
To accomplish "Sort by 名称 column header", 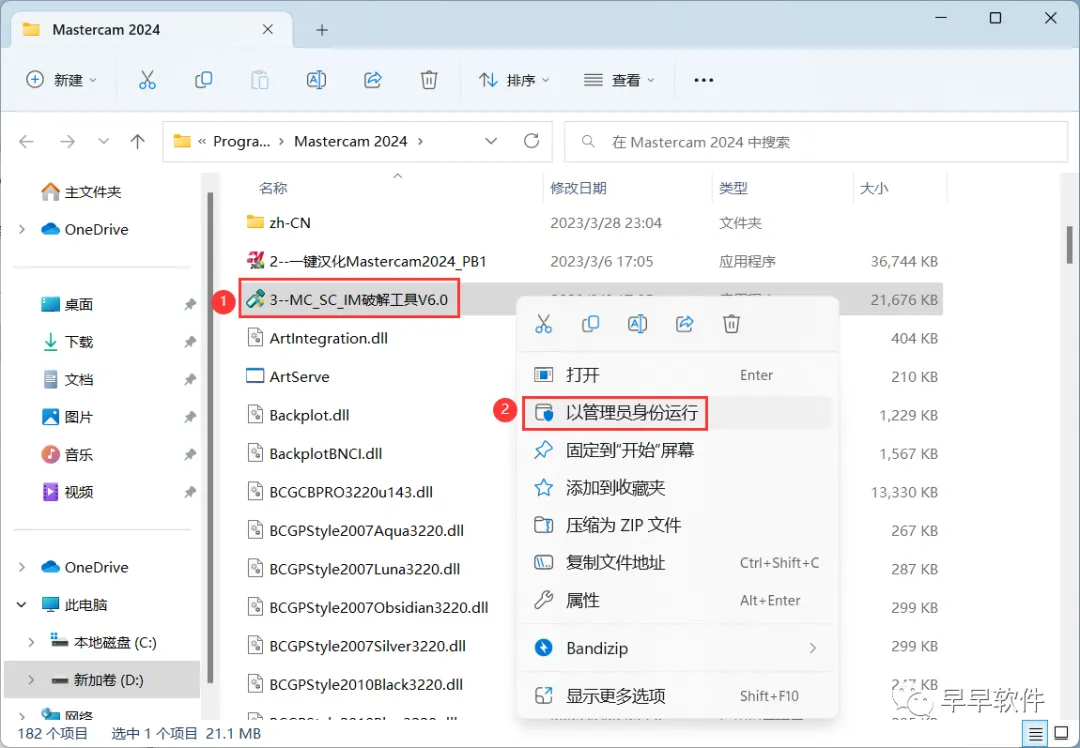I will pyautogui.click(x=273, y=188).
